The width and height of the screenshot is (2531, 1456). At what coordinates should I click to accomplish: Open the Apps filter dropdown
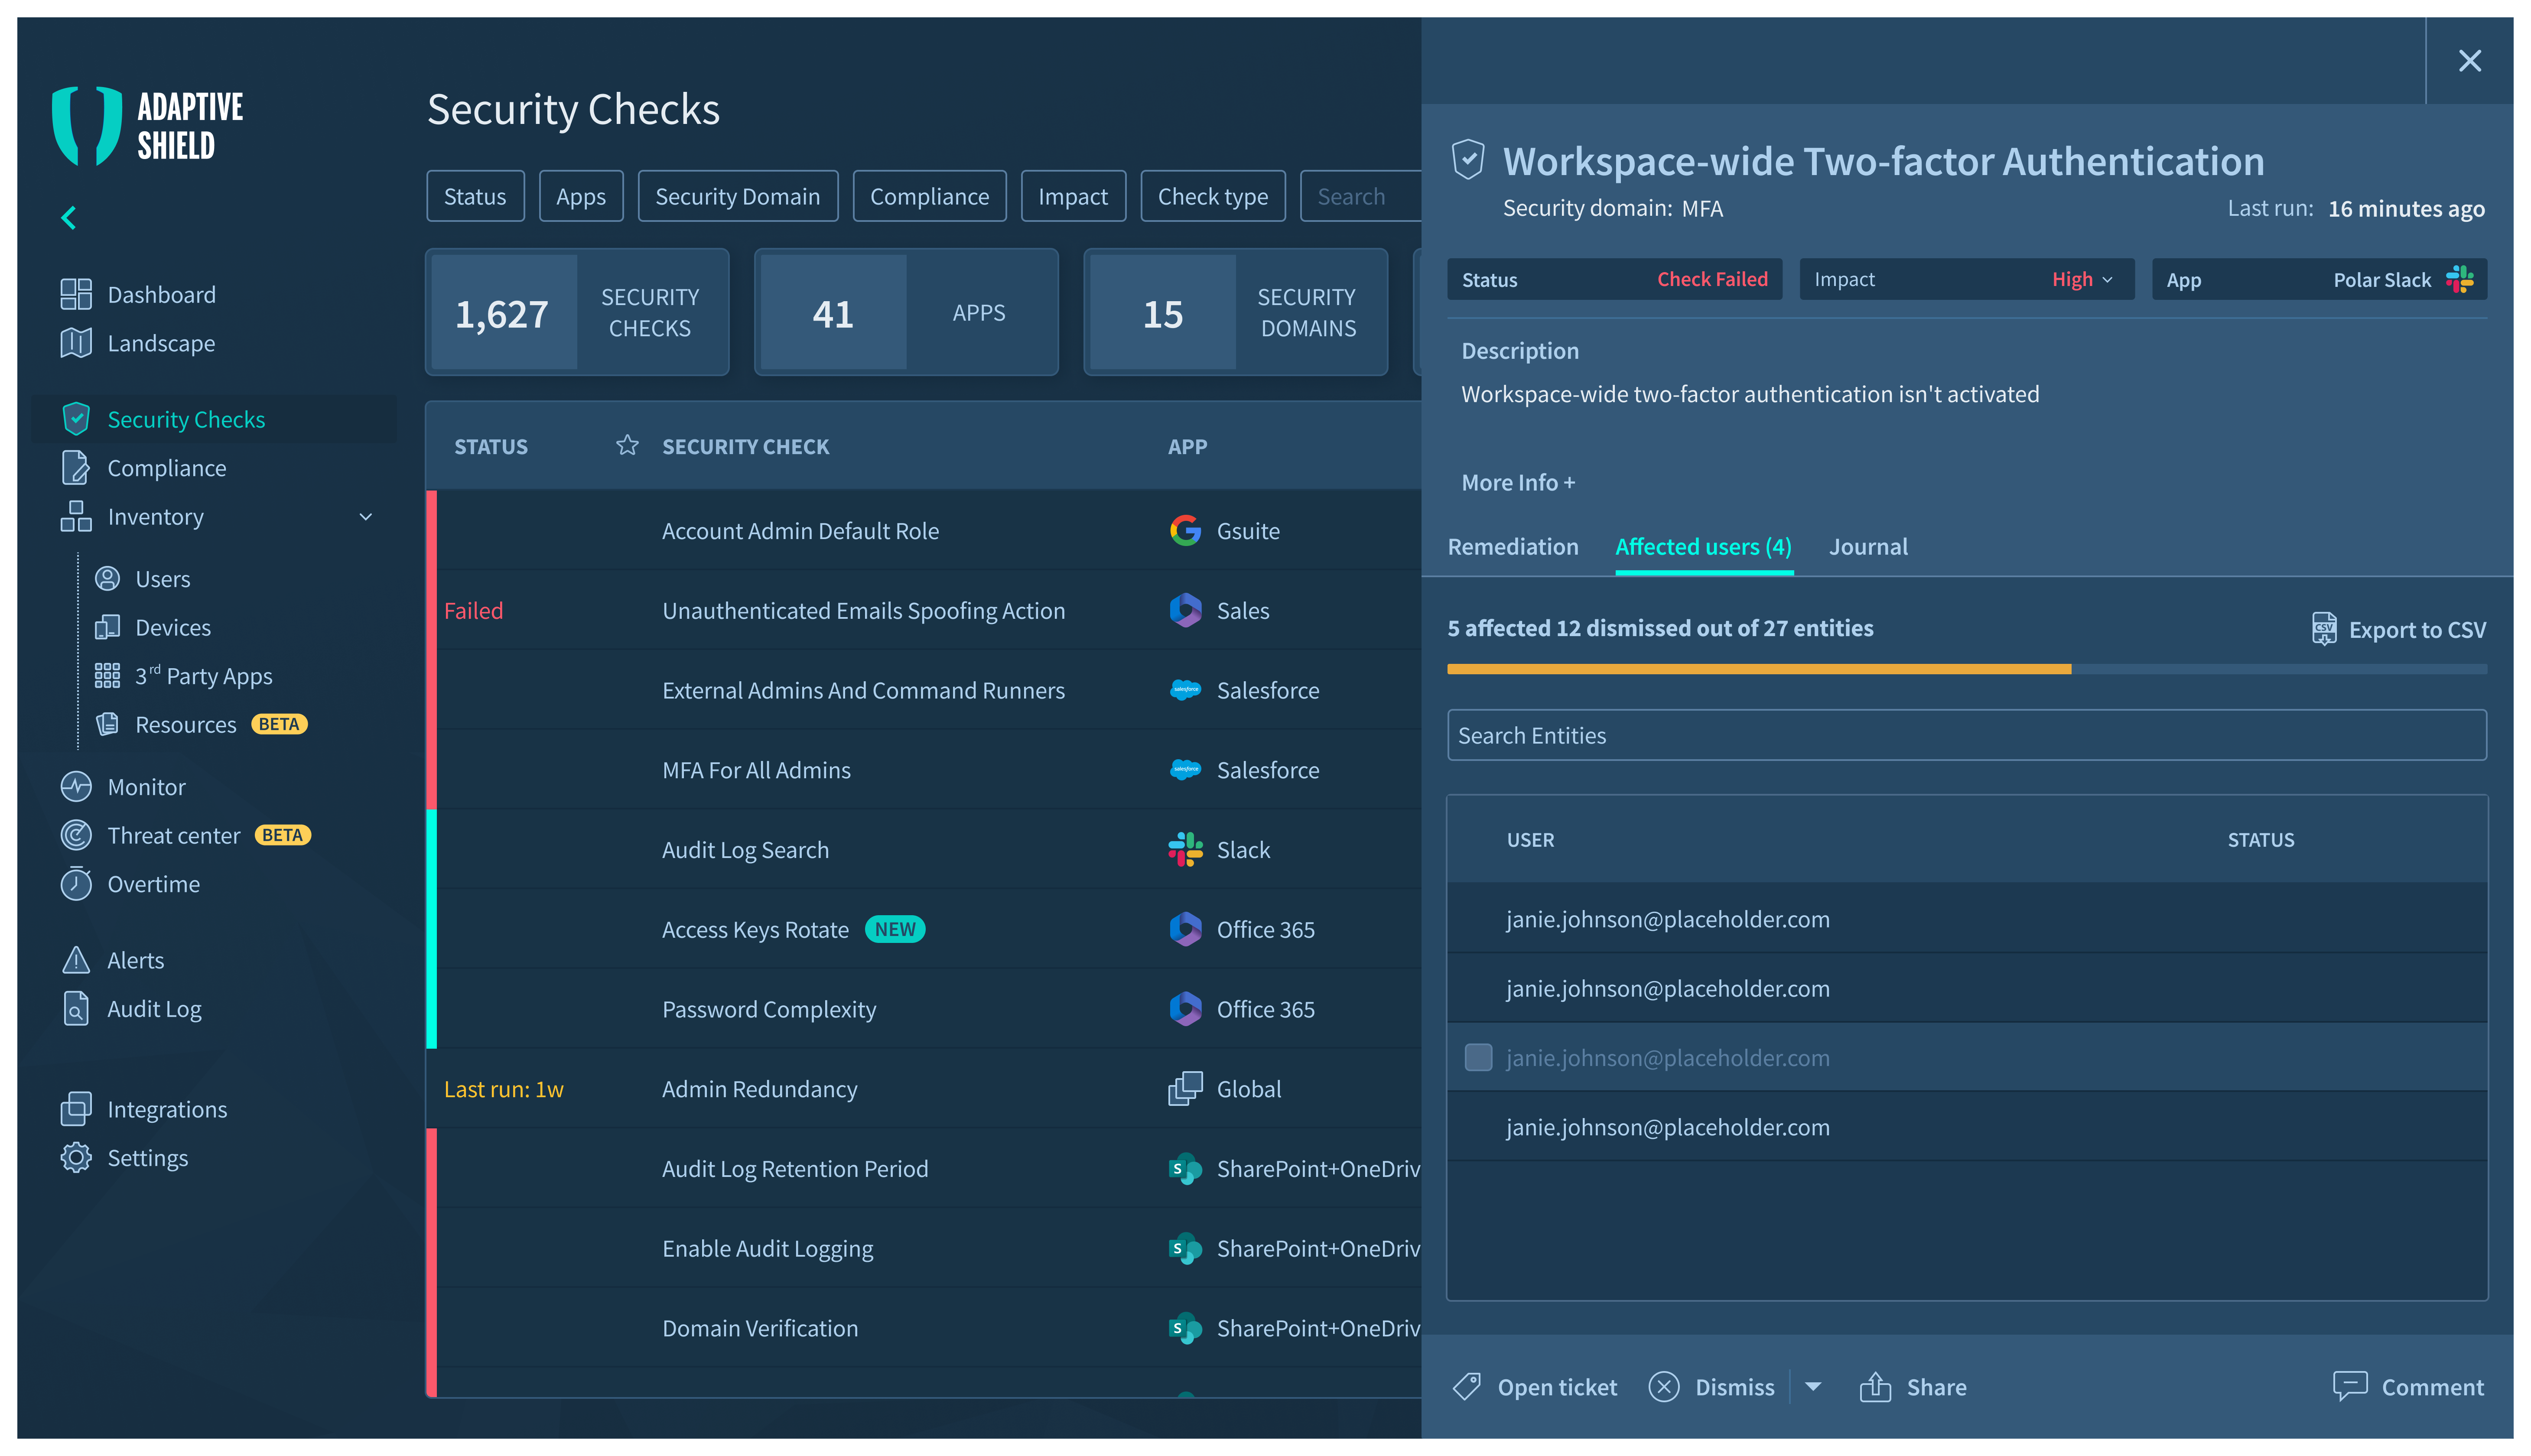click(x=581, y=196)
